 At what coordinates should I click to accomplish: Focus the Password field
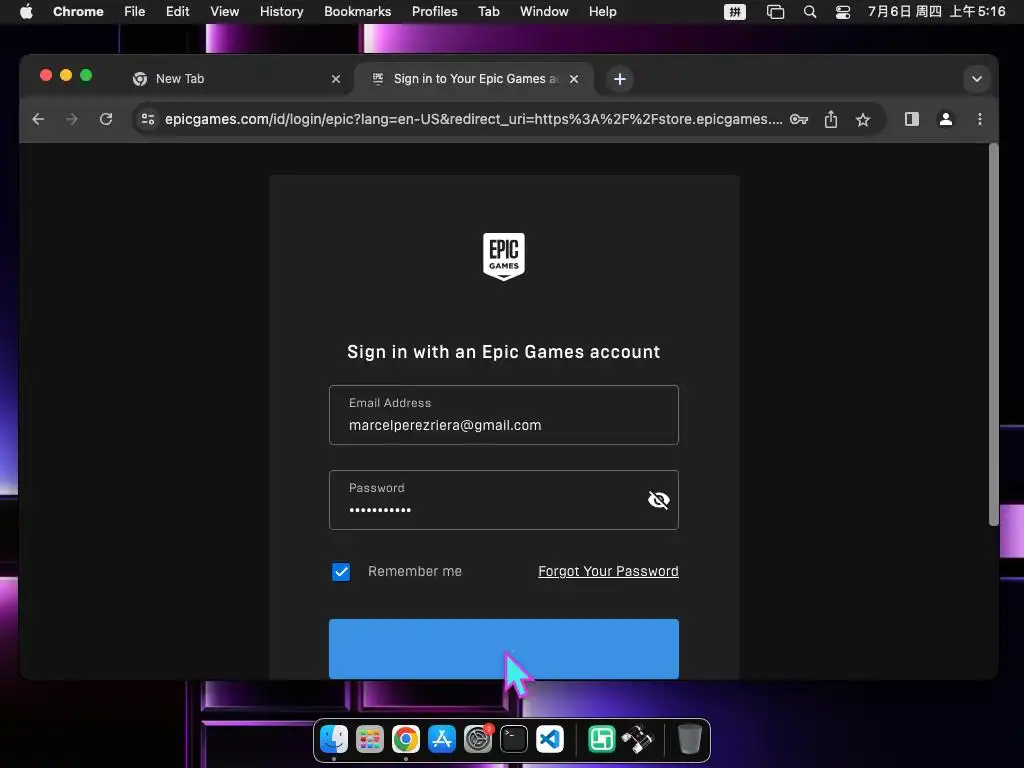(x=504, y=500)
